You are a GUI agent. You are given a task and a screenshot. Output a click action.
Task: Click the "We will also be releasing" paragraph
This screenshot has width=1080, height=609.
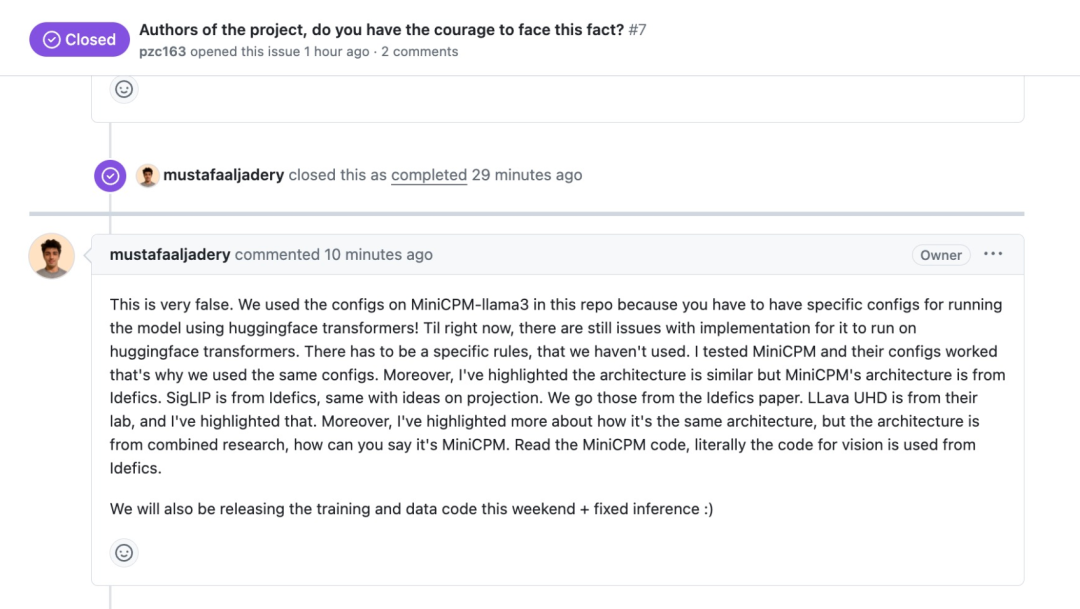(x=411, y=509)
